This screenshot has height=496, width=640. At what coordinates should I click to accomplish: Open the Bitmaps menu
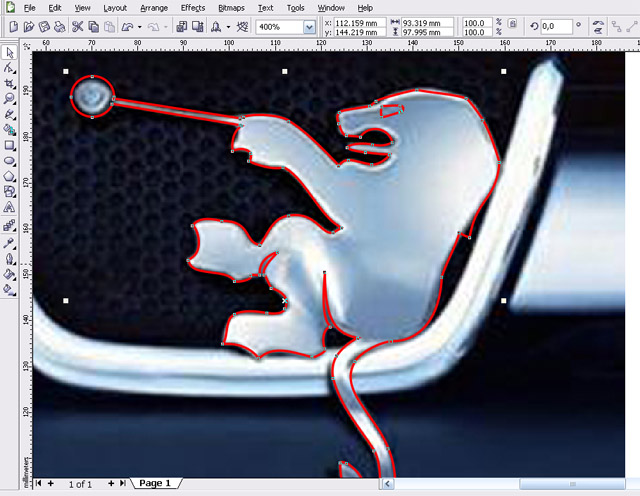tap(231, 8)
